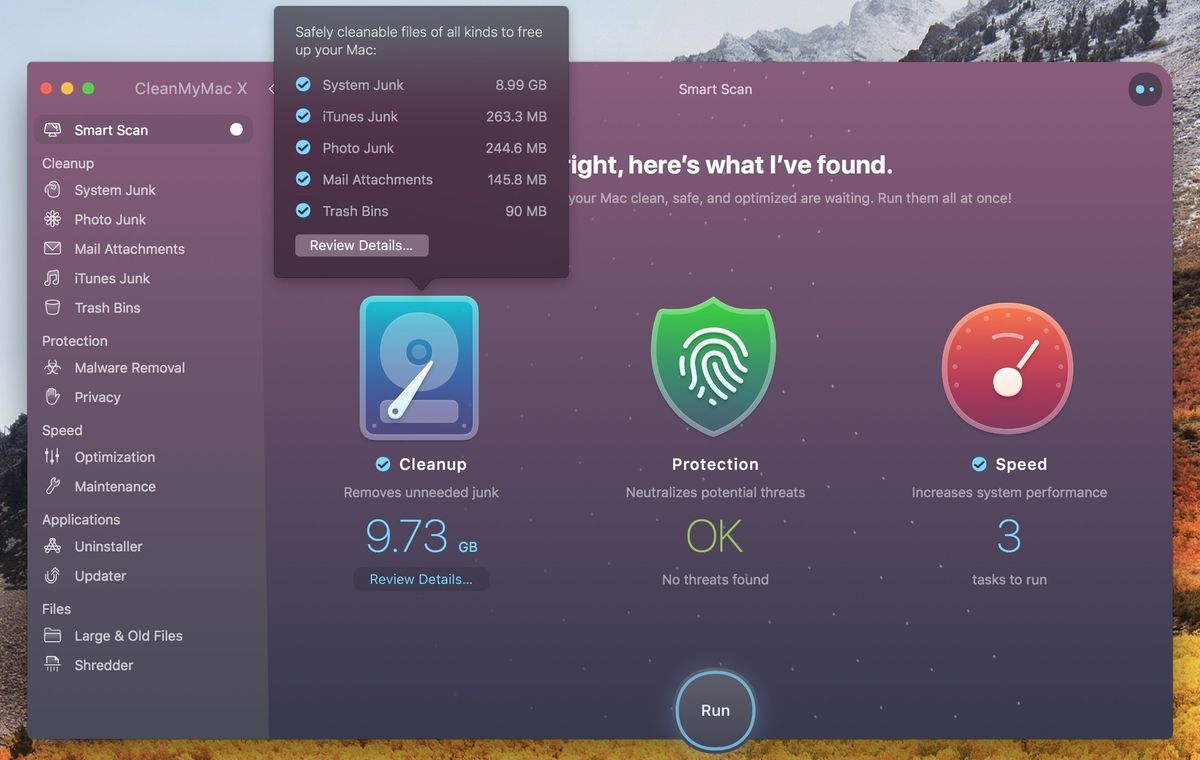Open Optimization module label

pyautogui.click(x=115, y=457)
